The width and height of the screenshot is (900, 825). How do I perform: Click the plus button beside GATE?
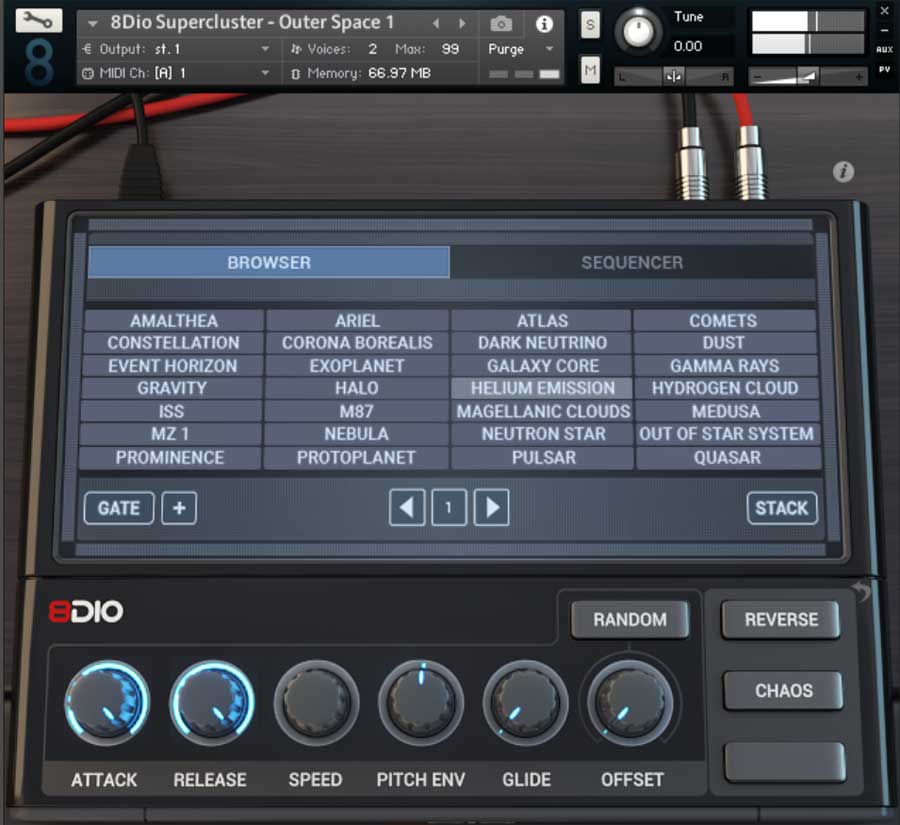[x=179, y=508]
